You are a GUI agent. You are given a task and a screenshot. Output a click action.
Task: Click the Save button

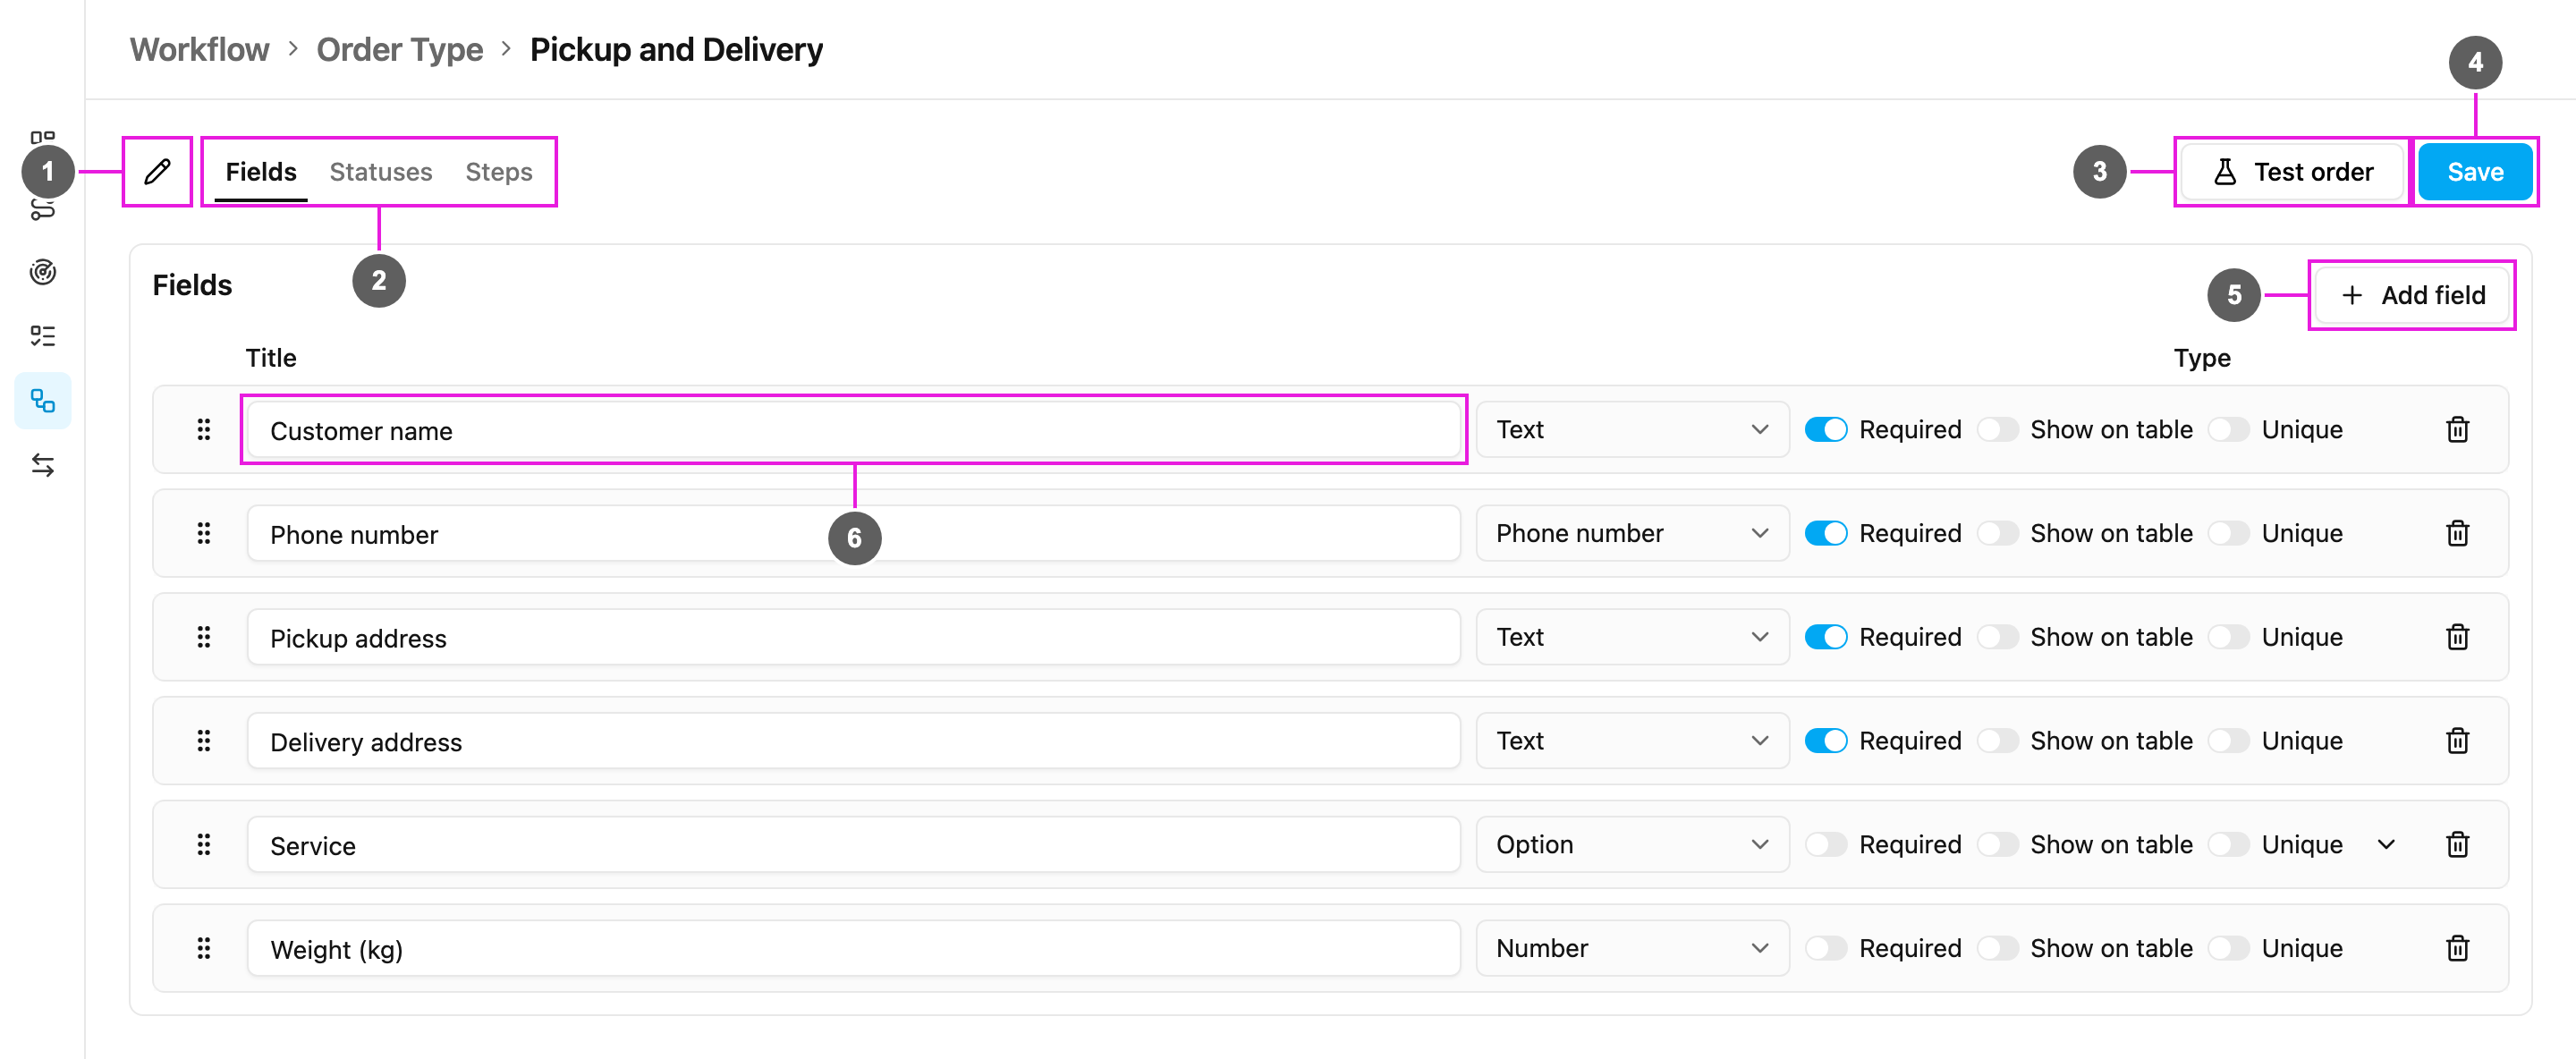point(2475,172)
